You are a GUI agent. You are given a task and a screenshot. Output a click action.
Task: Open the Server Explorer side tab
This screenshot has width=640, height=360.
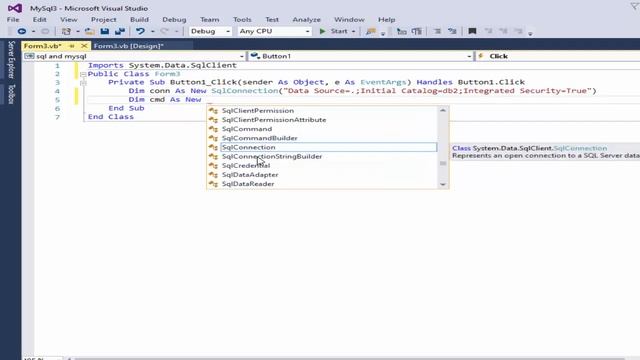(x=11, y=60)
